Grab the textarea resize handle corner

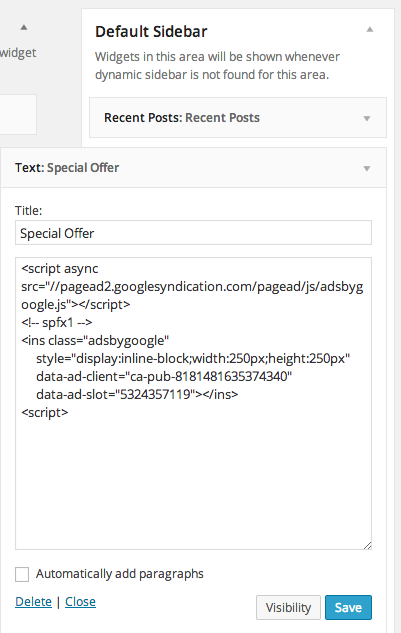click(367, 545)
